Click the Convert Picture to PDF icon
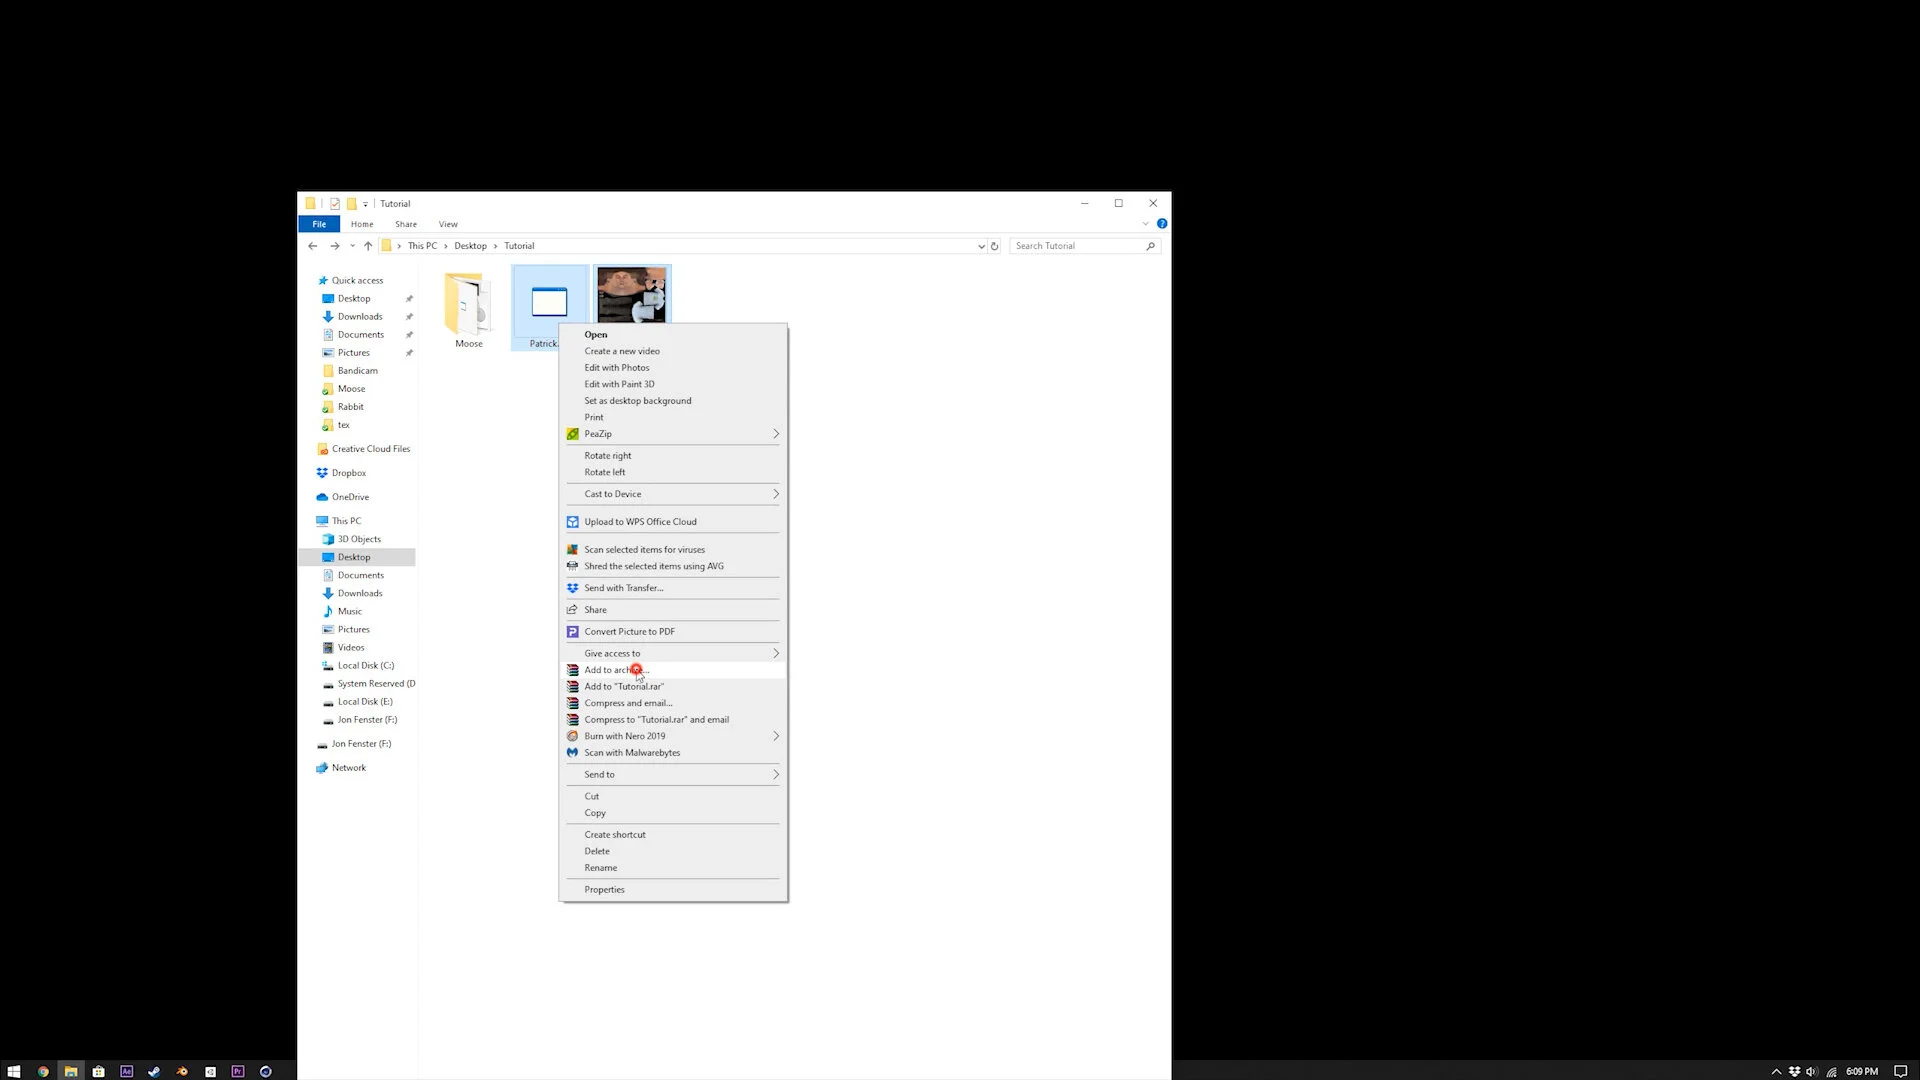Viewport: 1920px width, 1080px height. click(572, 632)
